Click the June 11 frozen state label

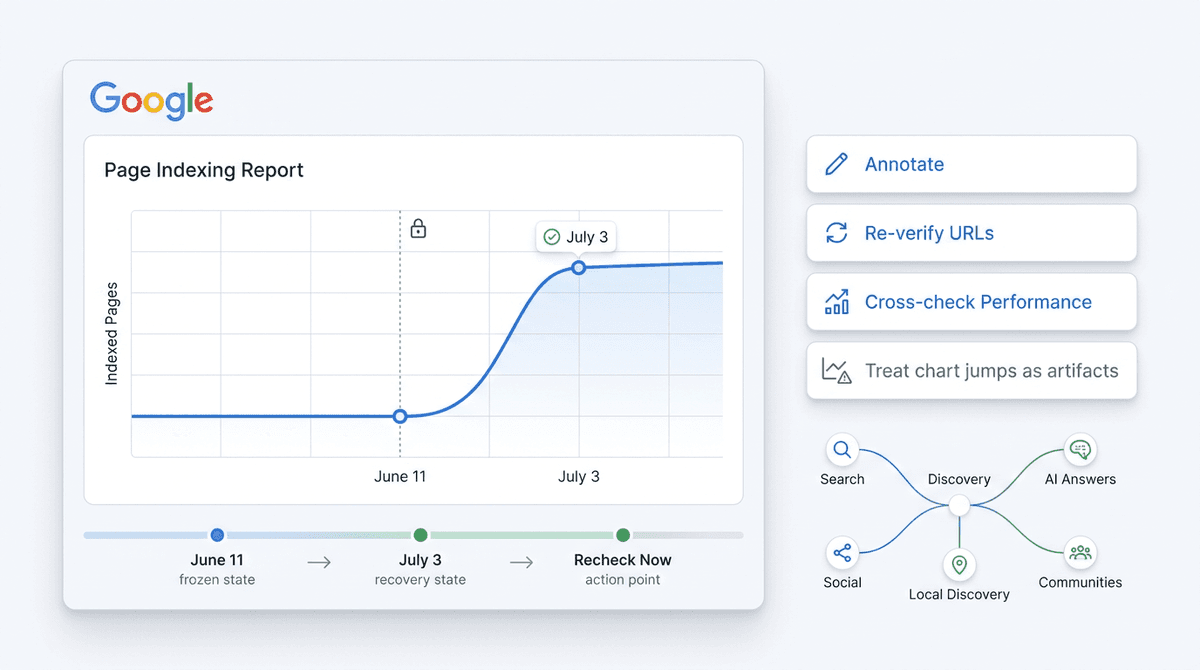217,569
